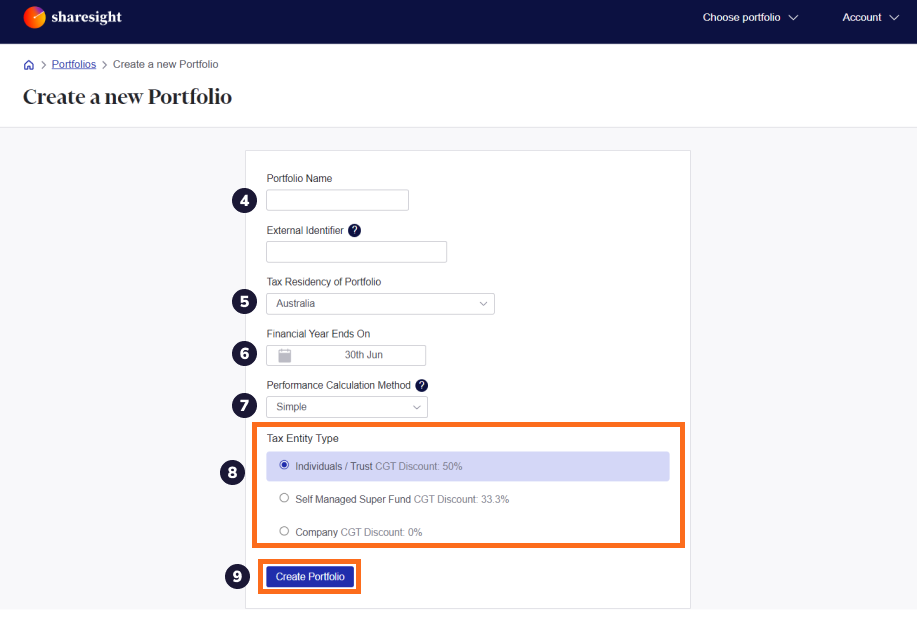Follow the Portfolios breadcrumb link
917x628 pixels.
73,63
